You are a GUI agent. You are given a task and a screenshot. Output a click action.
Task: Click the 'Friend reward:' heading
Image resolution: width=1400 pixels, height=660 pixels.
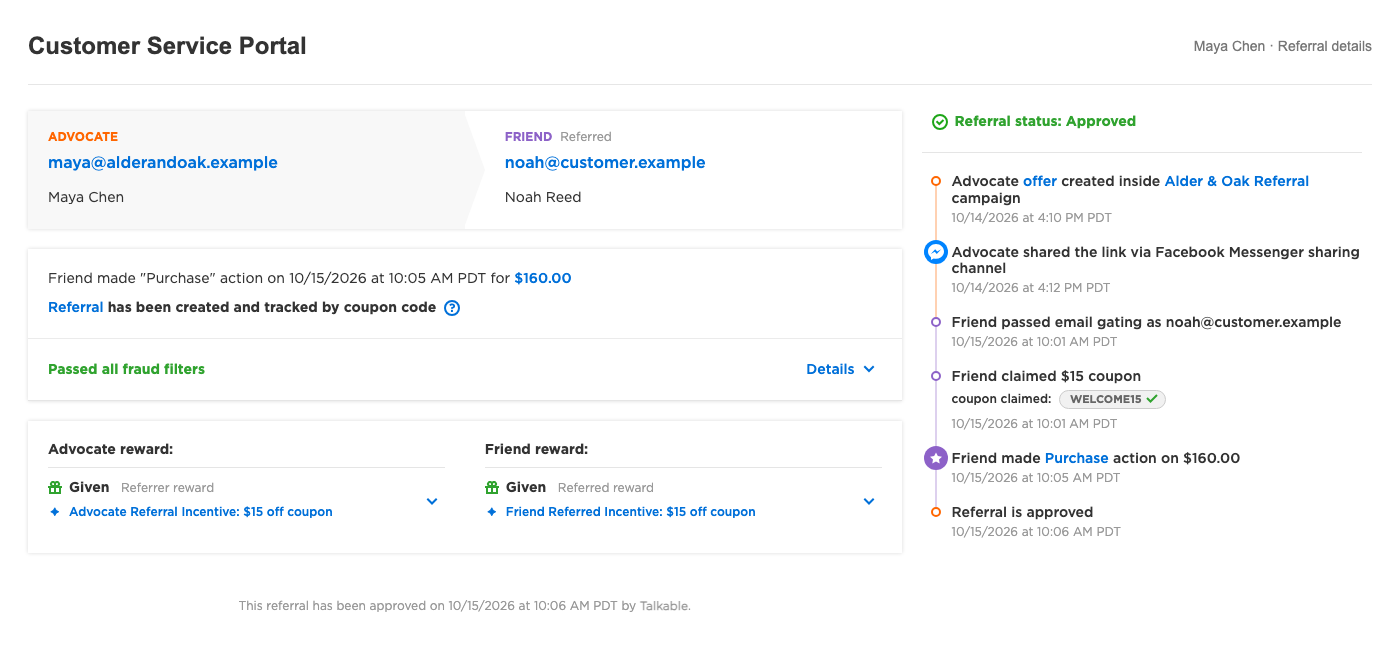point(536,449)
